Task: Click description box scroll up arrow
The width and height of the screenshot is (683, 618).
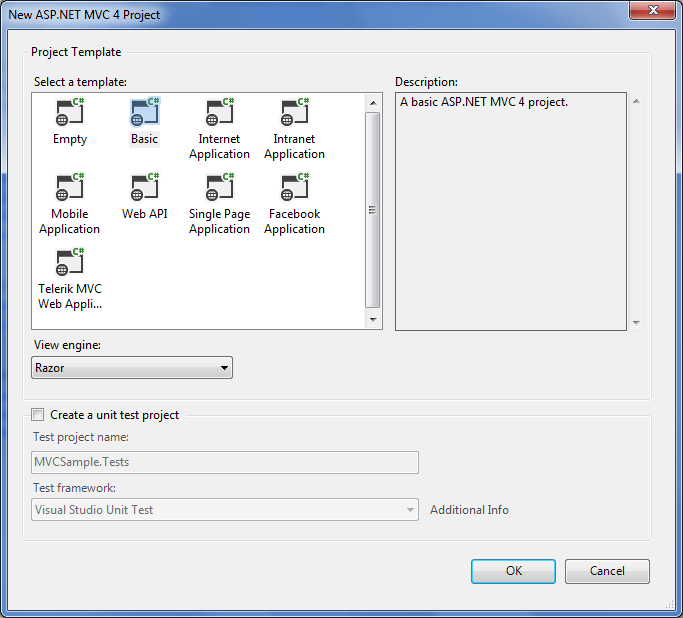Action: tap(636, 101)
